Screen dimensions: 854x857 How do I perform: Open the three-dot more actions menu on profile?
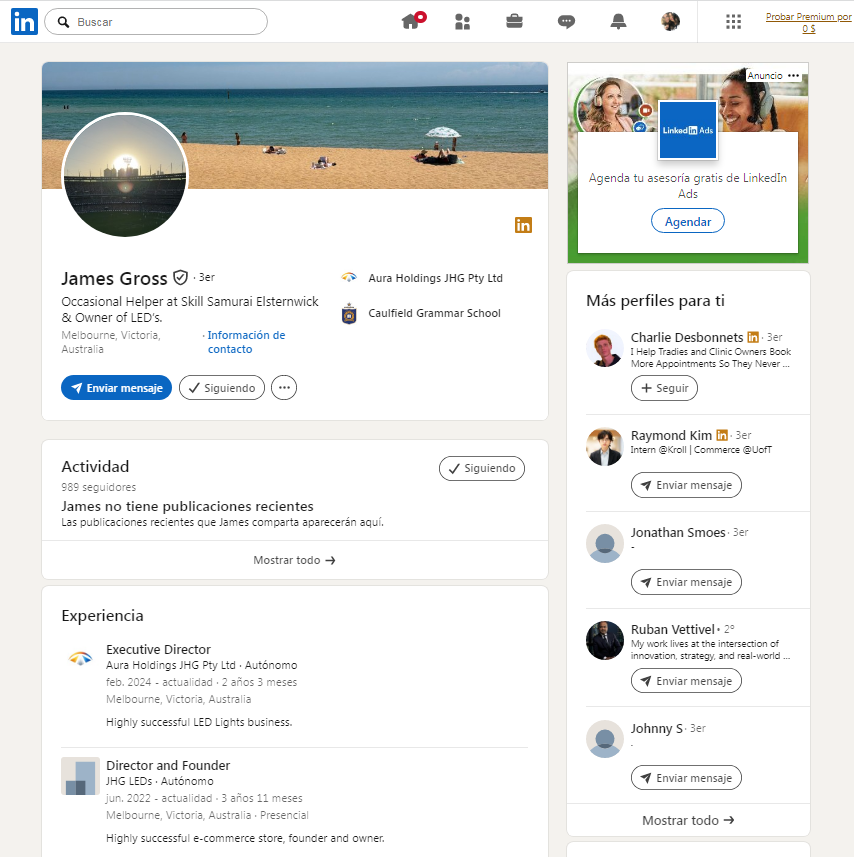click(284, 388)
